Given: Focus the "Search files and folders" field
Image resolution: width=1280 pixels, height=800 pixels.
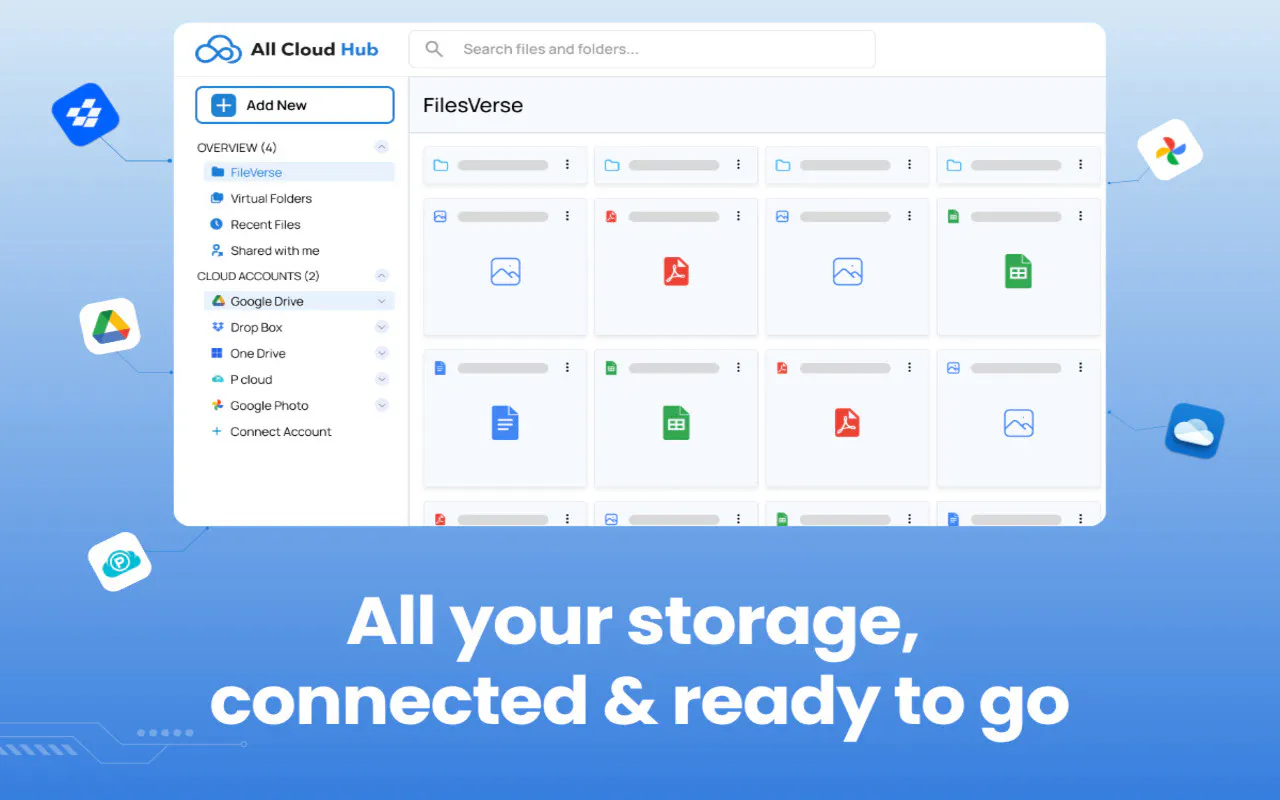Looking at the screenshot, I should [642, 49].
